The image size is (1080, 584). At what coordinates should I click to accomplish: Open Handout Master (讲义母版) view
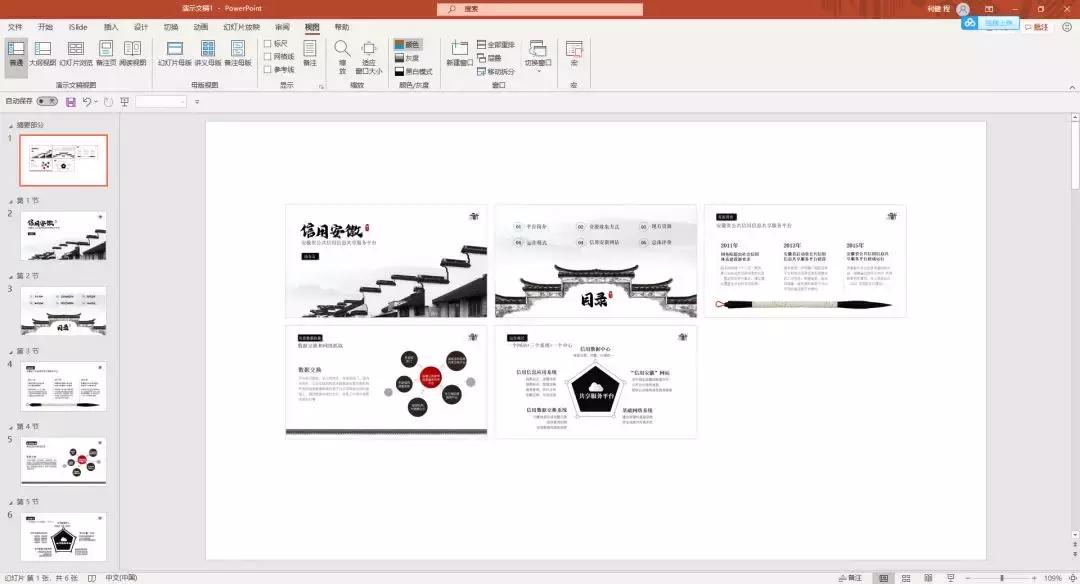(207, 54)
